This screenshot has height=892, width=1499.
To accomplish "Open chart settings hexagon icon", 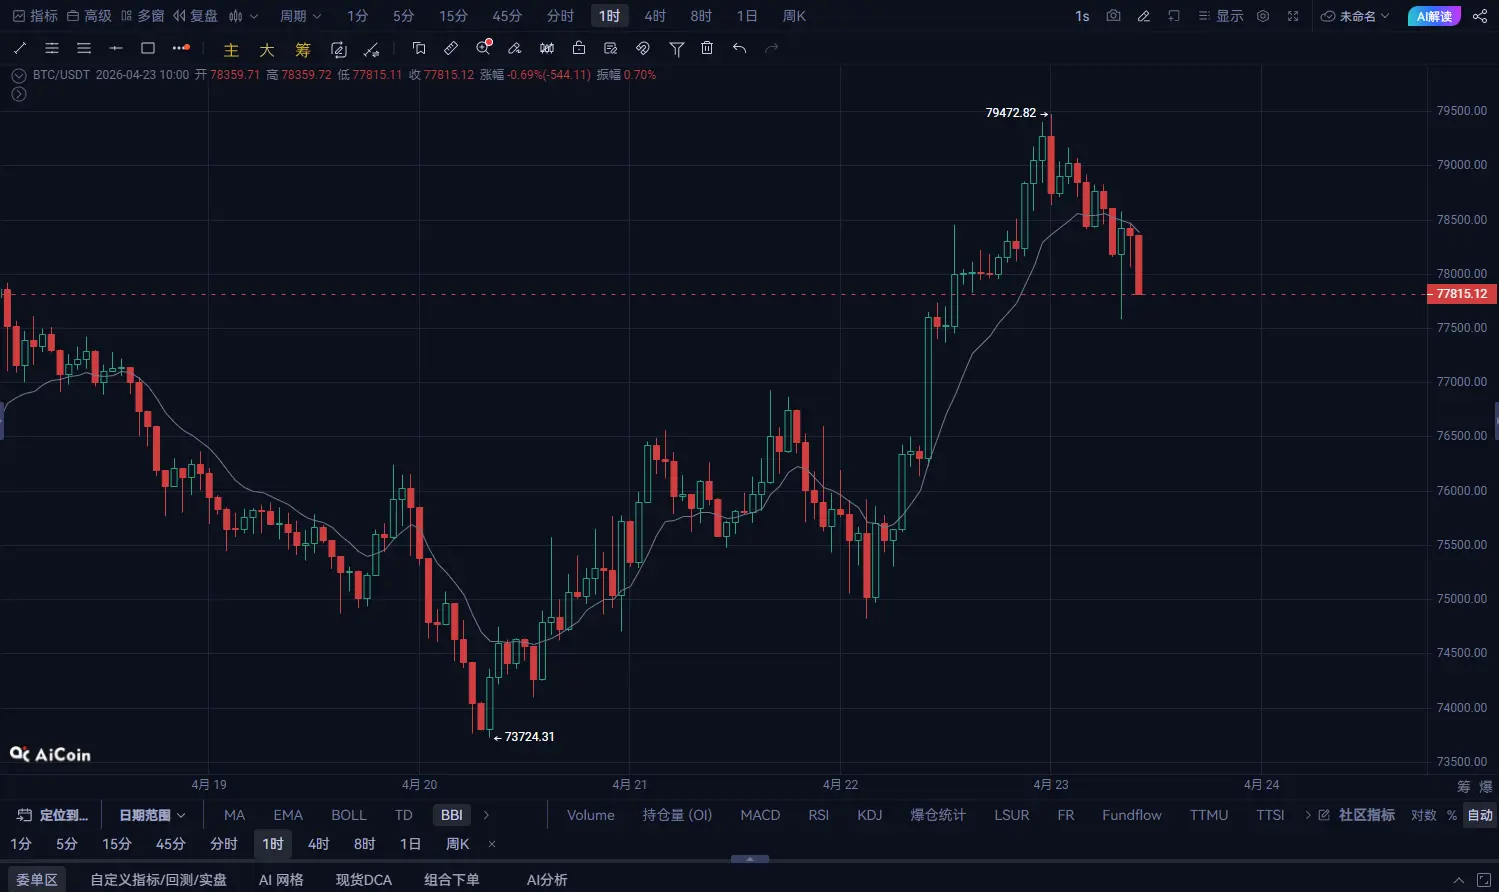I will coord(1263,16).
